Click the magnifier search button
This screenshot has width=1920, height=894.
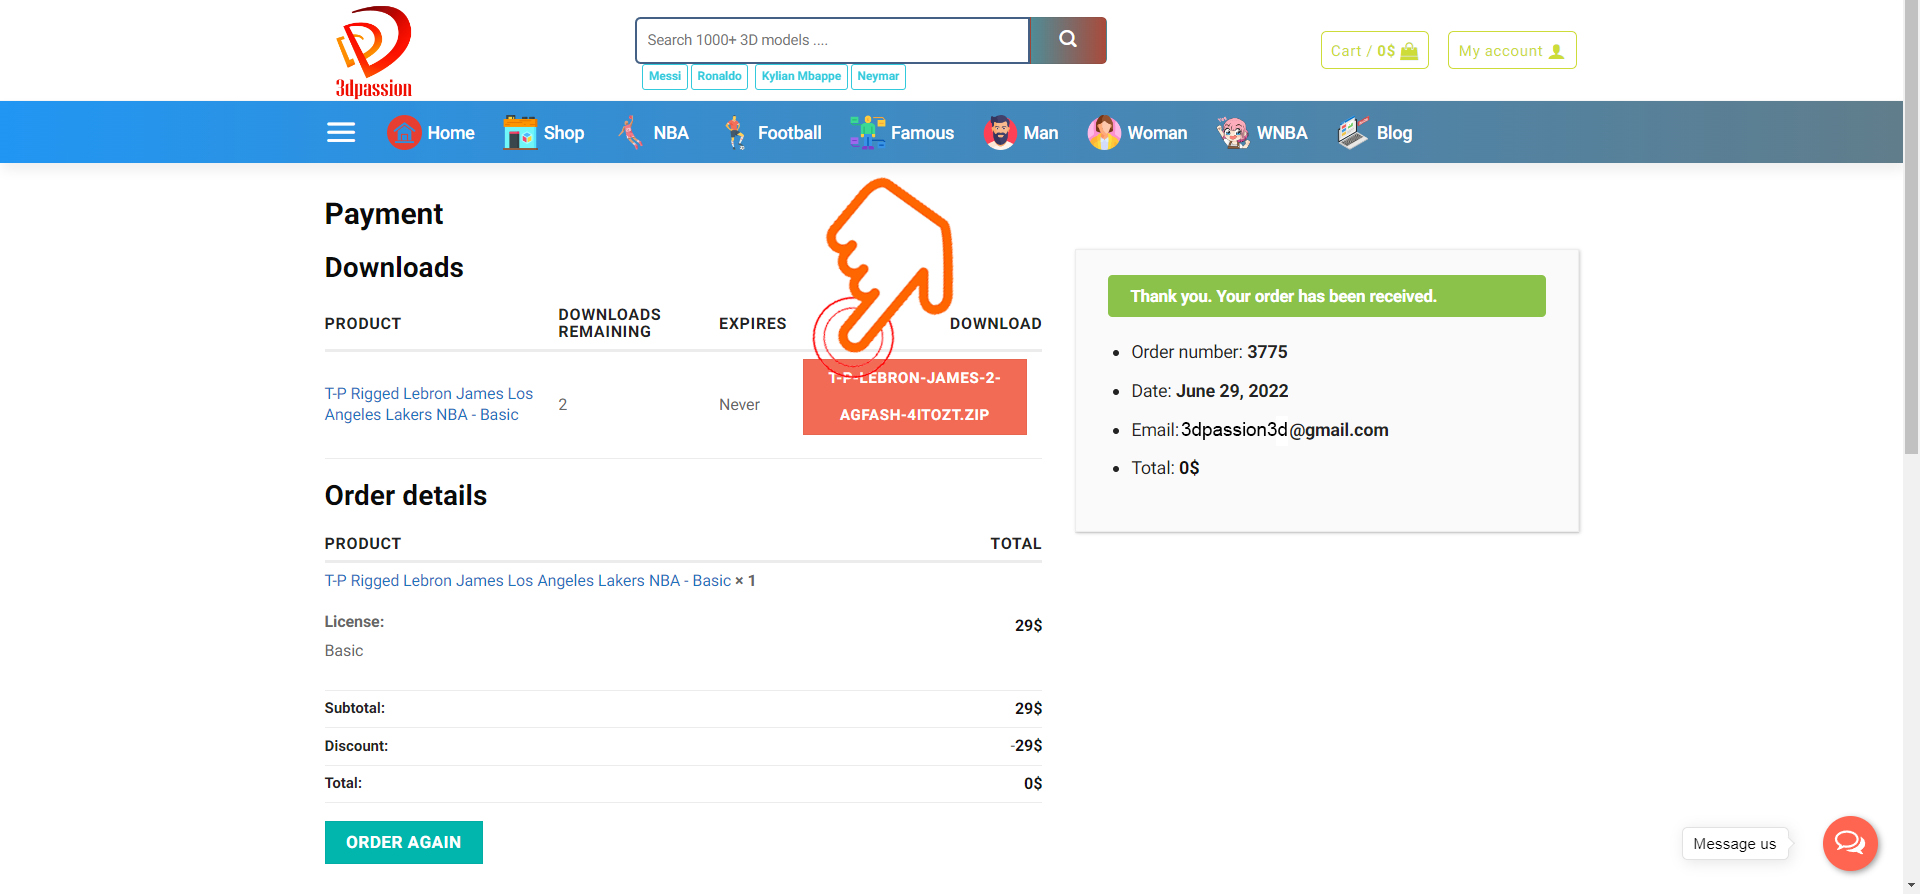tap(1068, 40)
